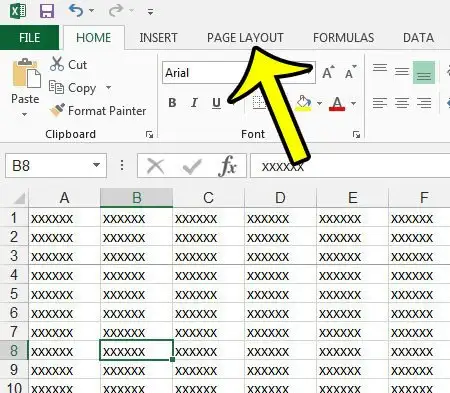Click the Cut scissors icon
The image size is (450, 393).
pyautogui.click(x=57, y=64)
